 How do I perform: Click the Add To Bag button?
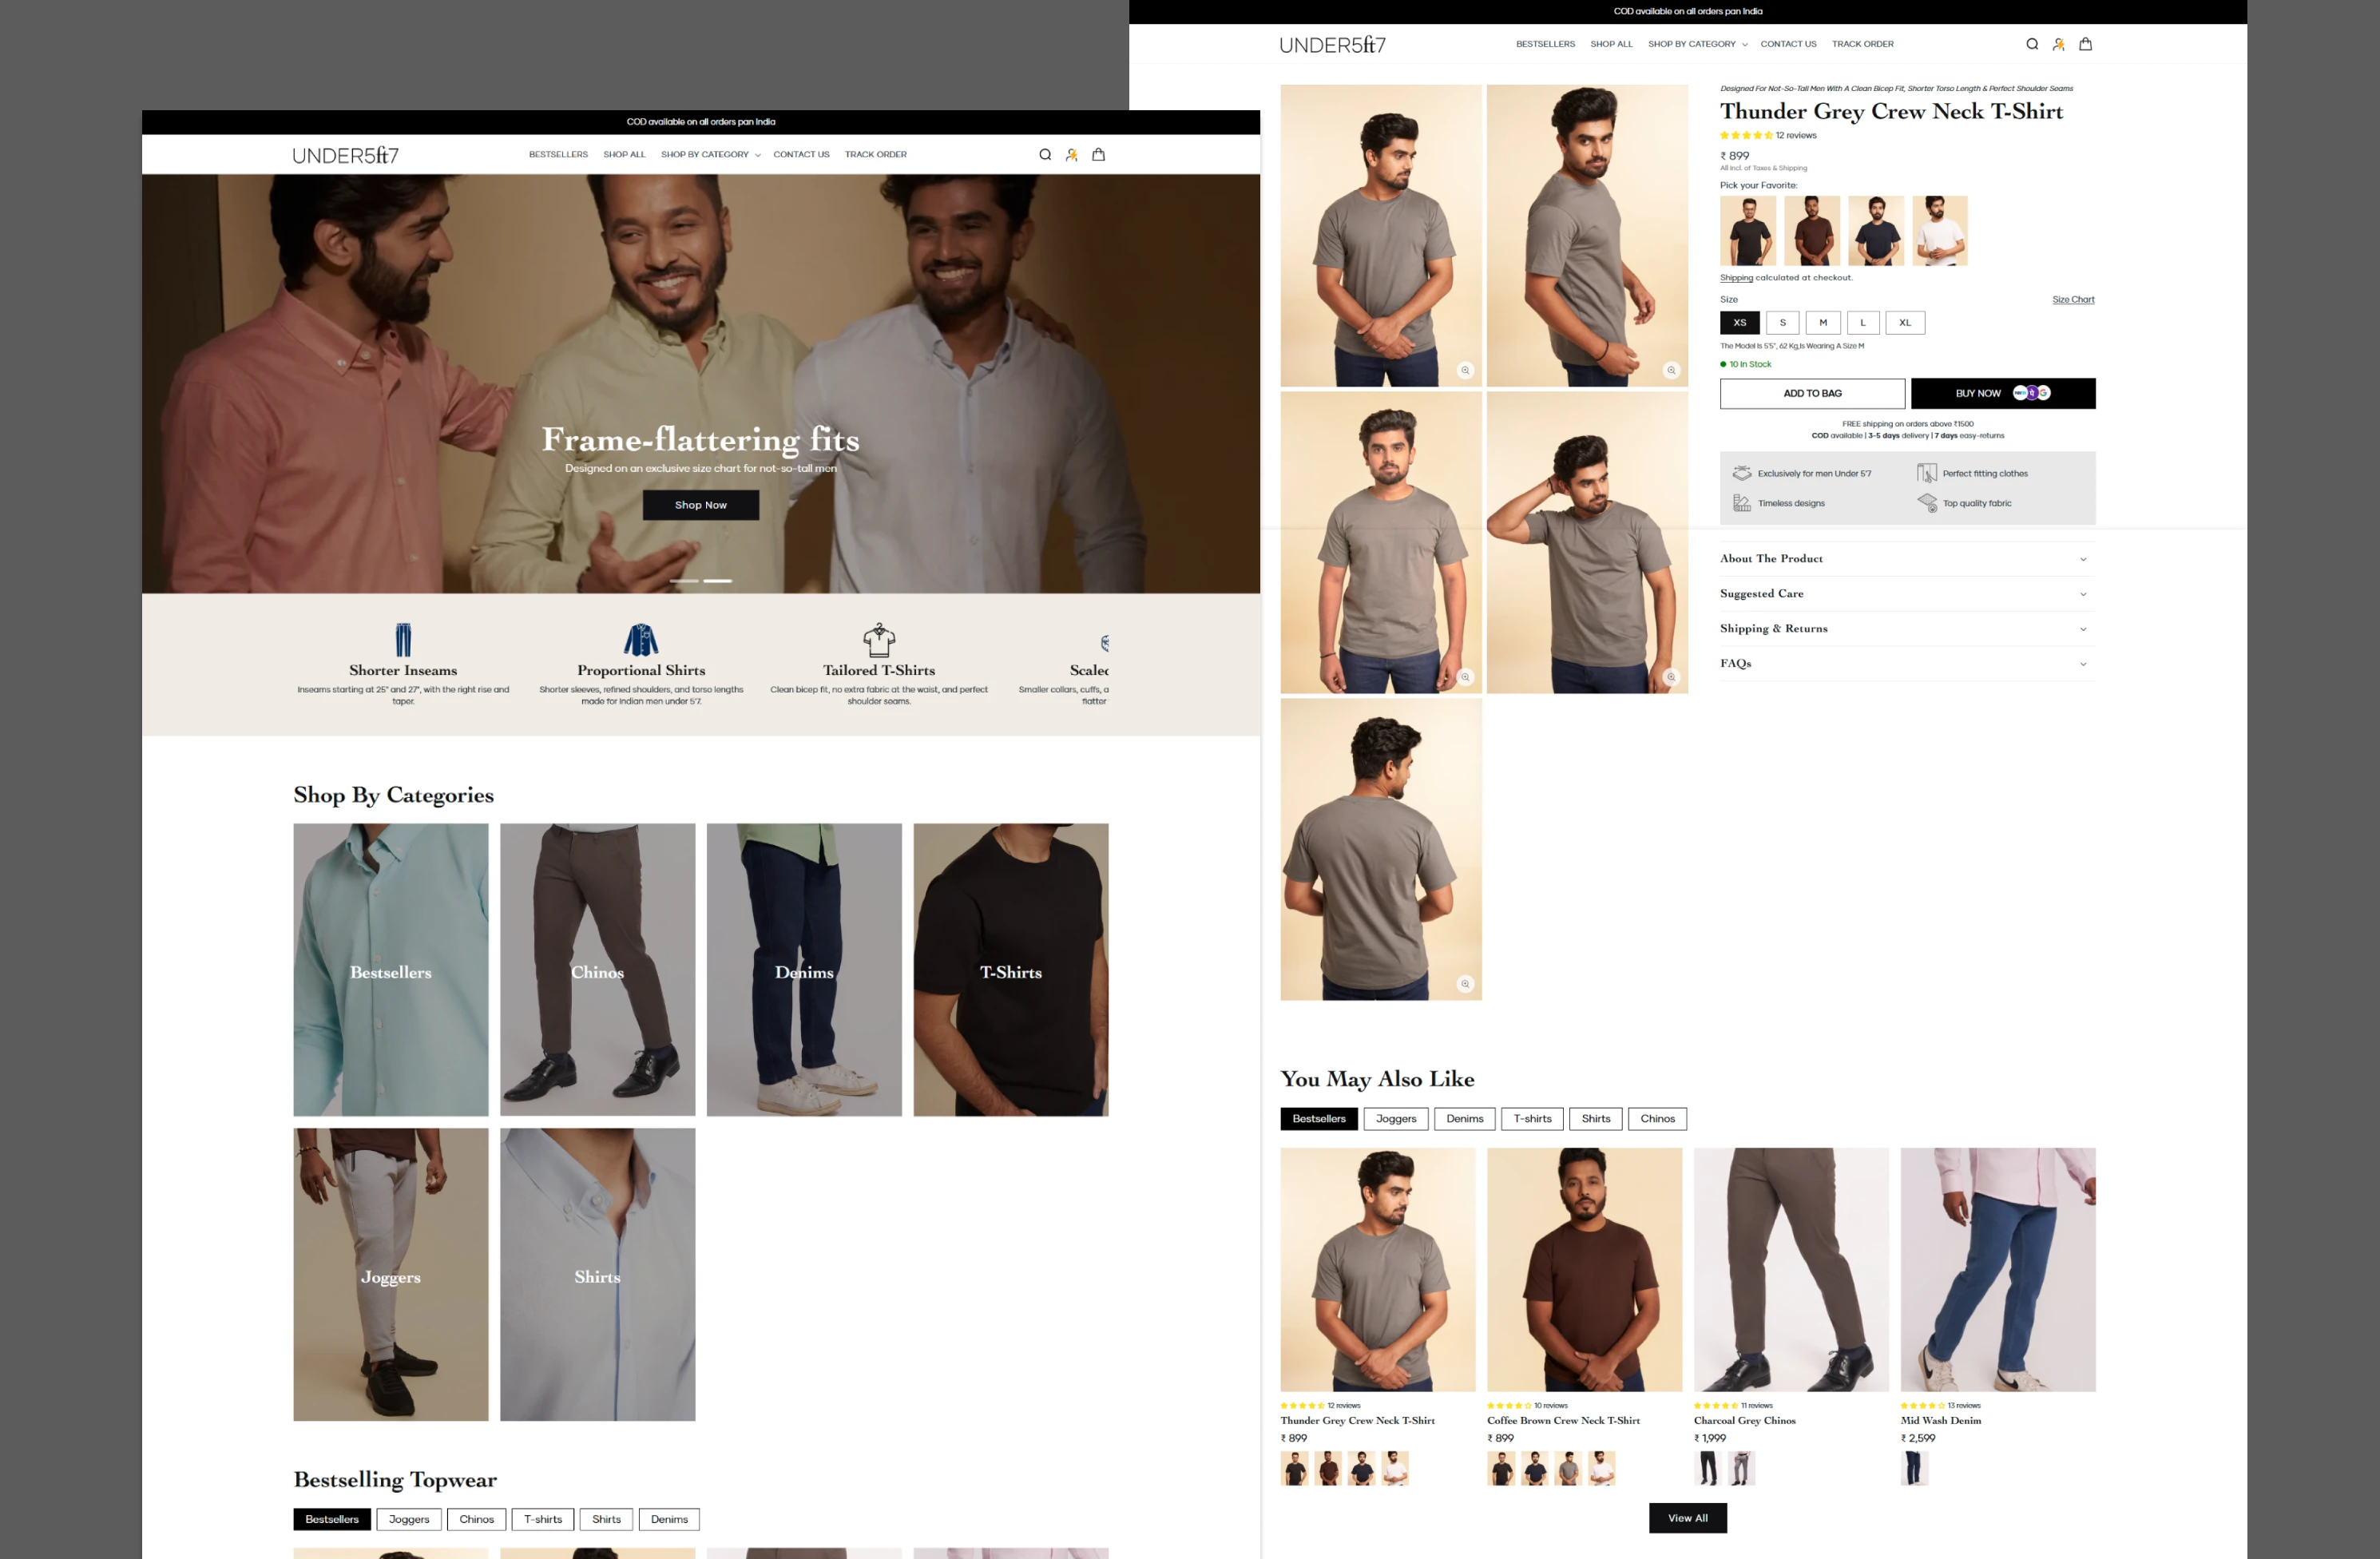pos(1811,394)
